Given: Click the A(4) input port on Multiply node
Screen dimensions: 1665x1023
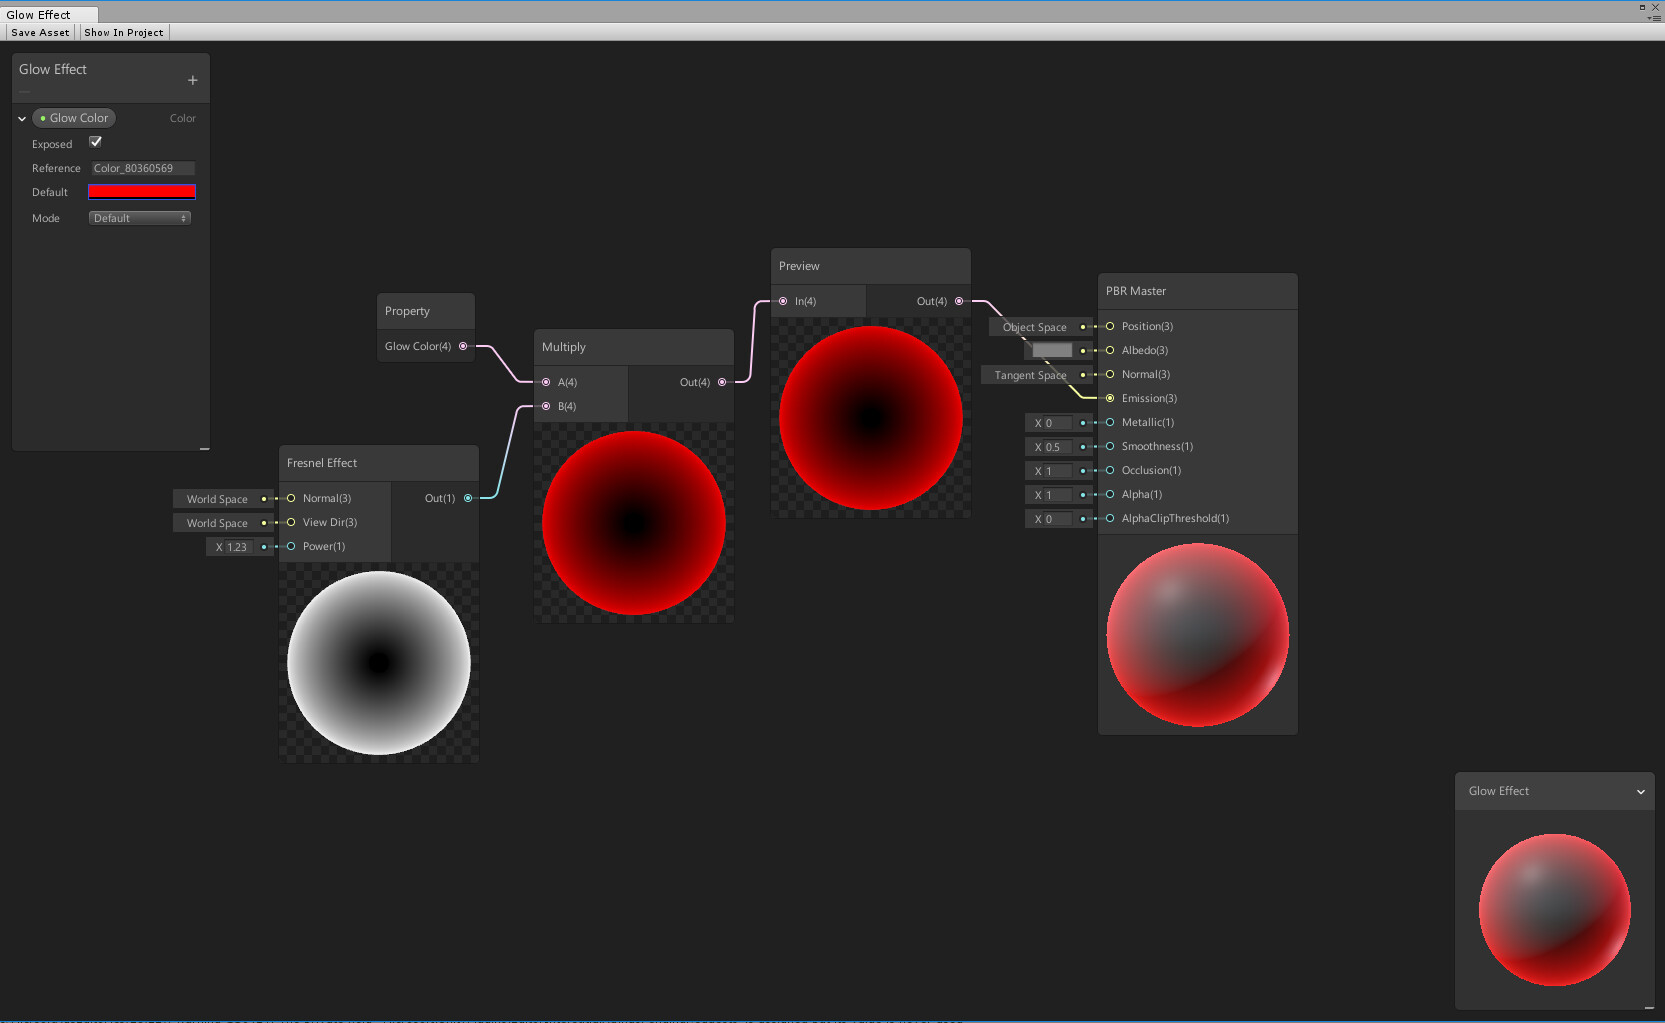Looking at the screenshot, I should pos(546,381).
